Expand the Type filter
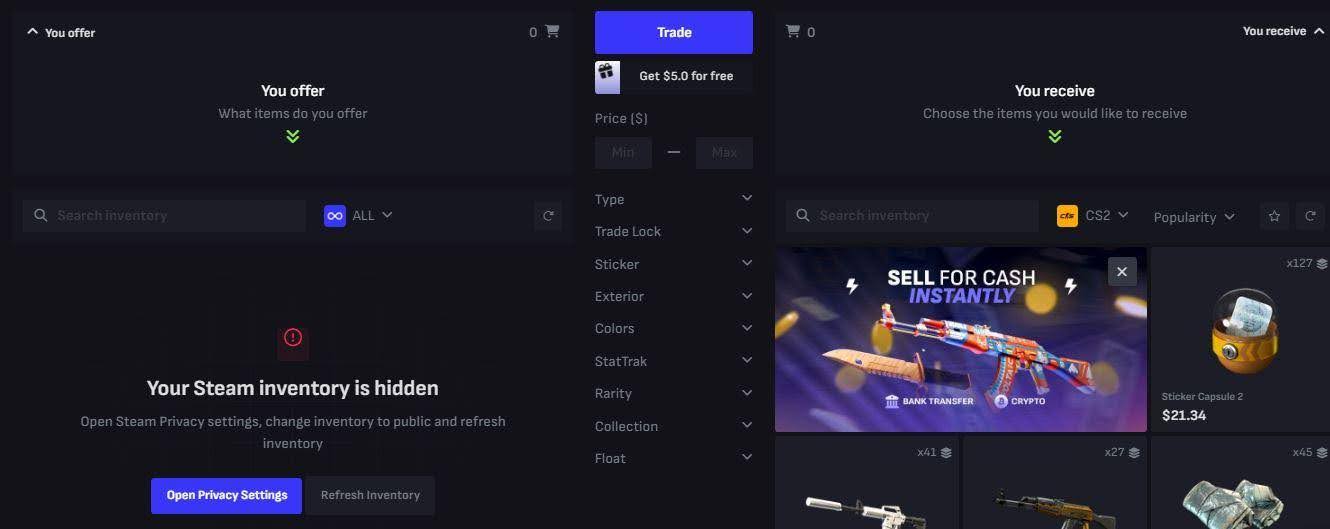This screenshot has width=1330, height=529. click(x=674, y=199)
